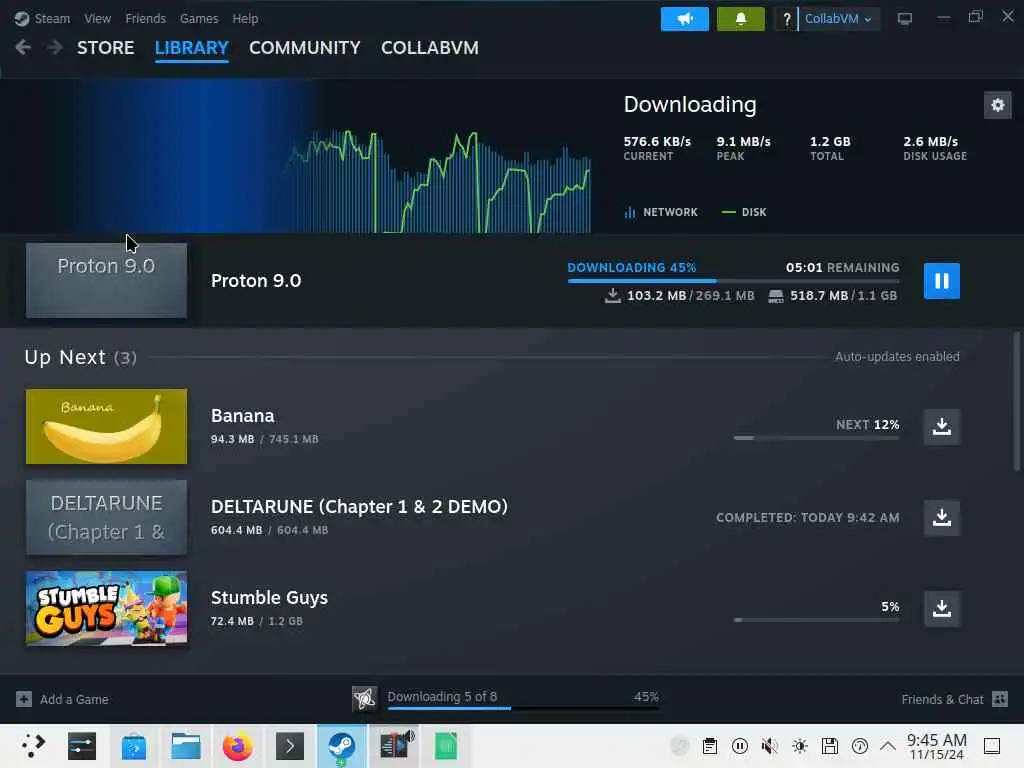This screenshot has width=1024, height=768.
Task: Click DELTARUNE (Chapter 1 & 2 DEMO) title
Action: pyautogui.click(x=359, y=507)
